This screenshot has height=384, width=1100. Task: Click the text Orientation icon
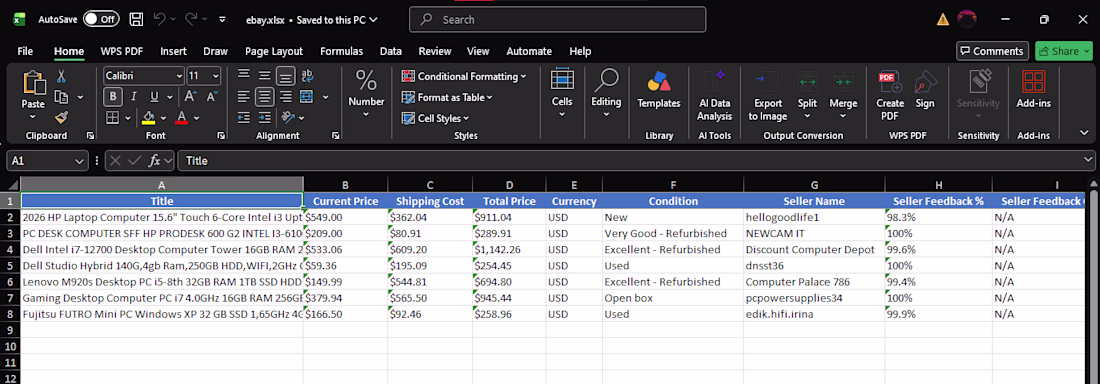287,117
